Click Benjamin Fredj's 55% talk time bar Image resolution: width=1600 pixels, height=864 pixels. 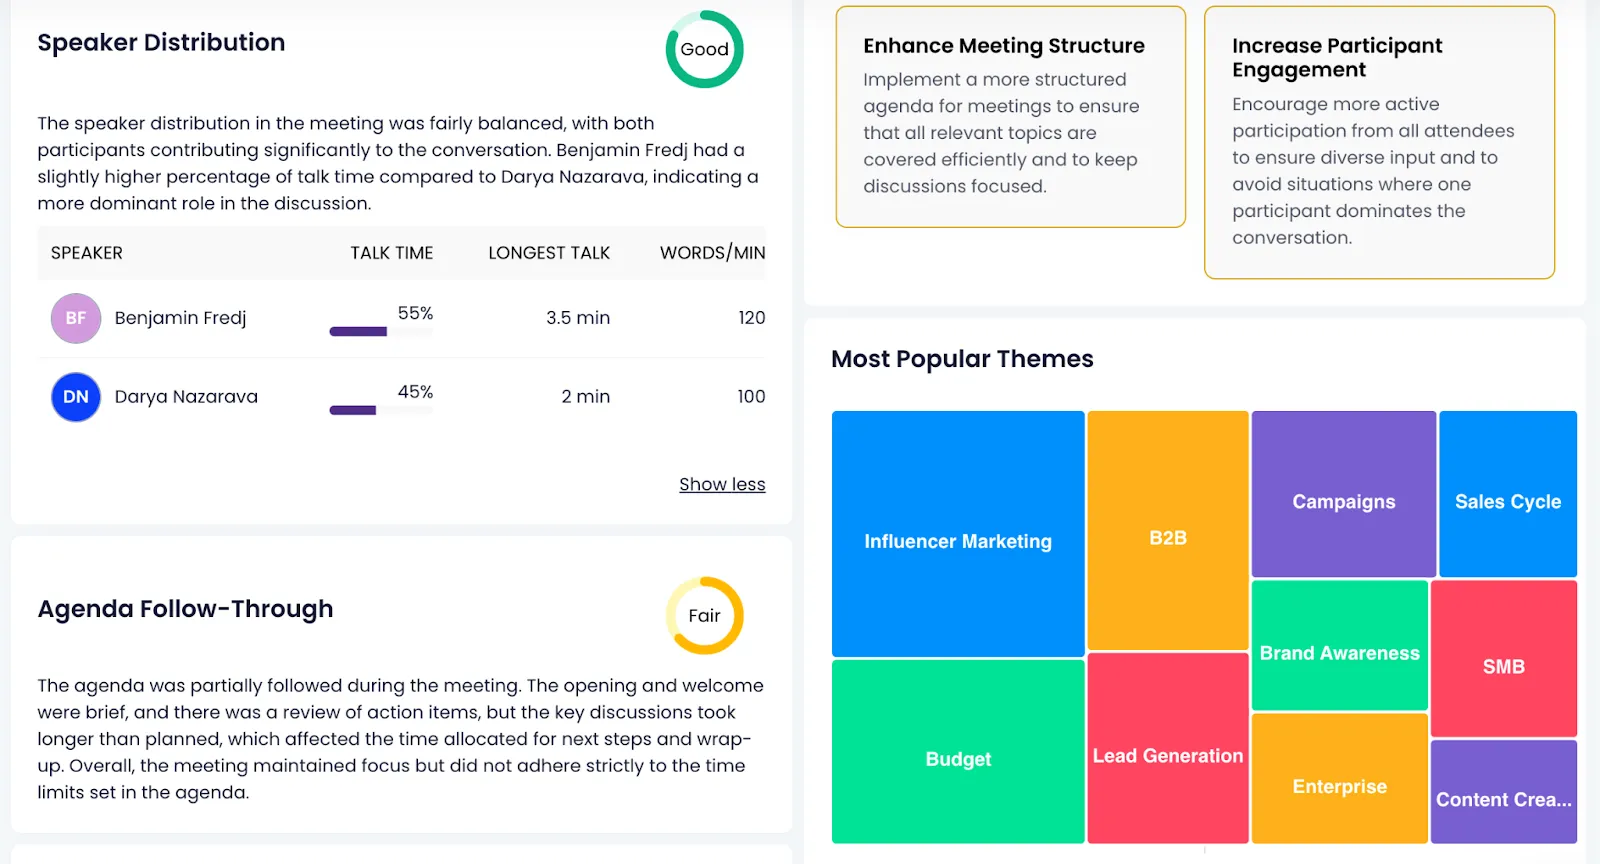pyautogui.click(x=380, y=331)
